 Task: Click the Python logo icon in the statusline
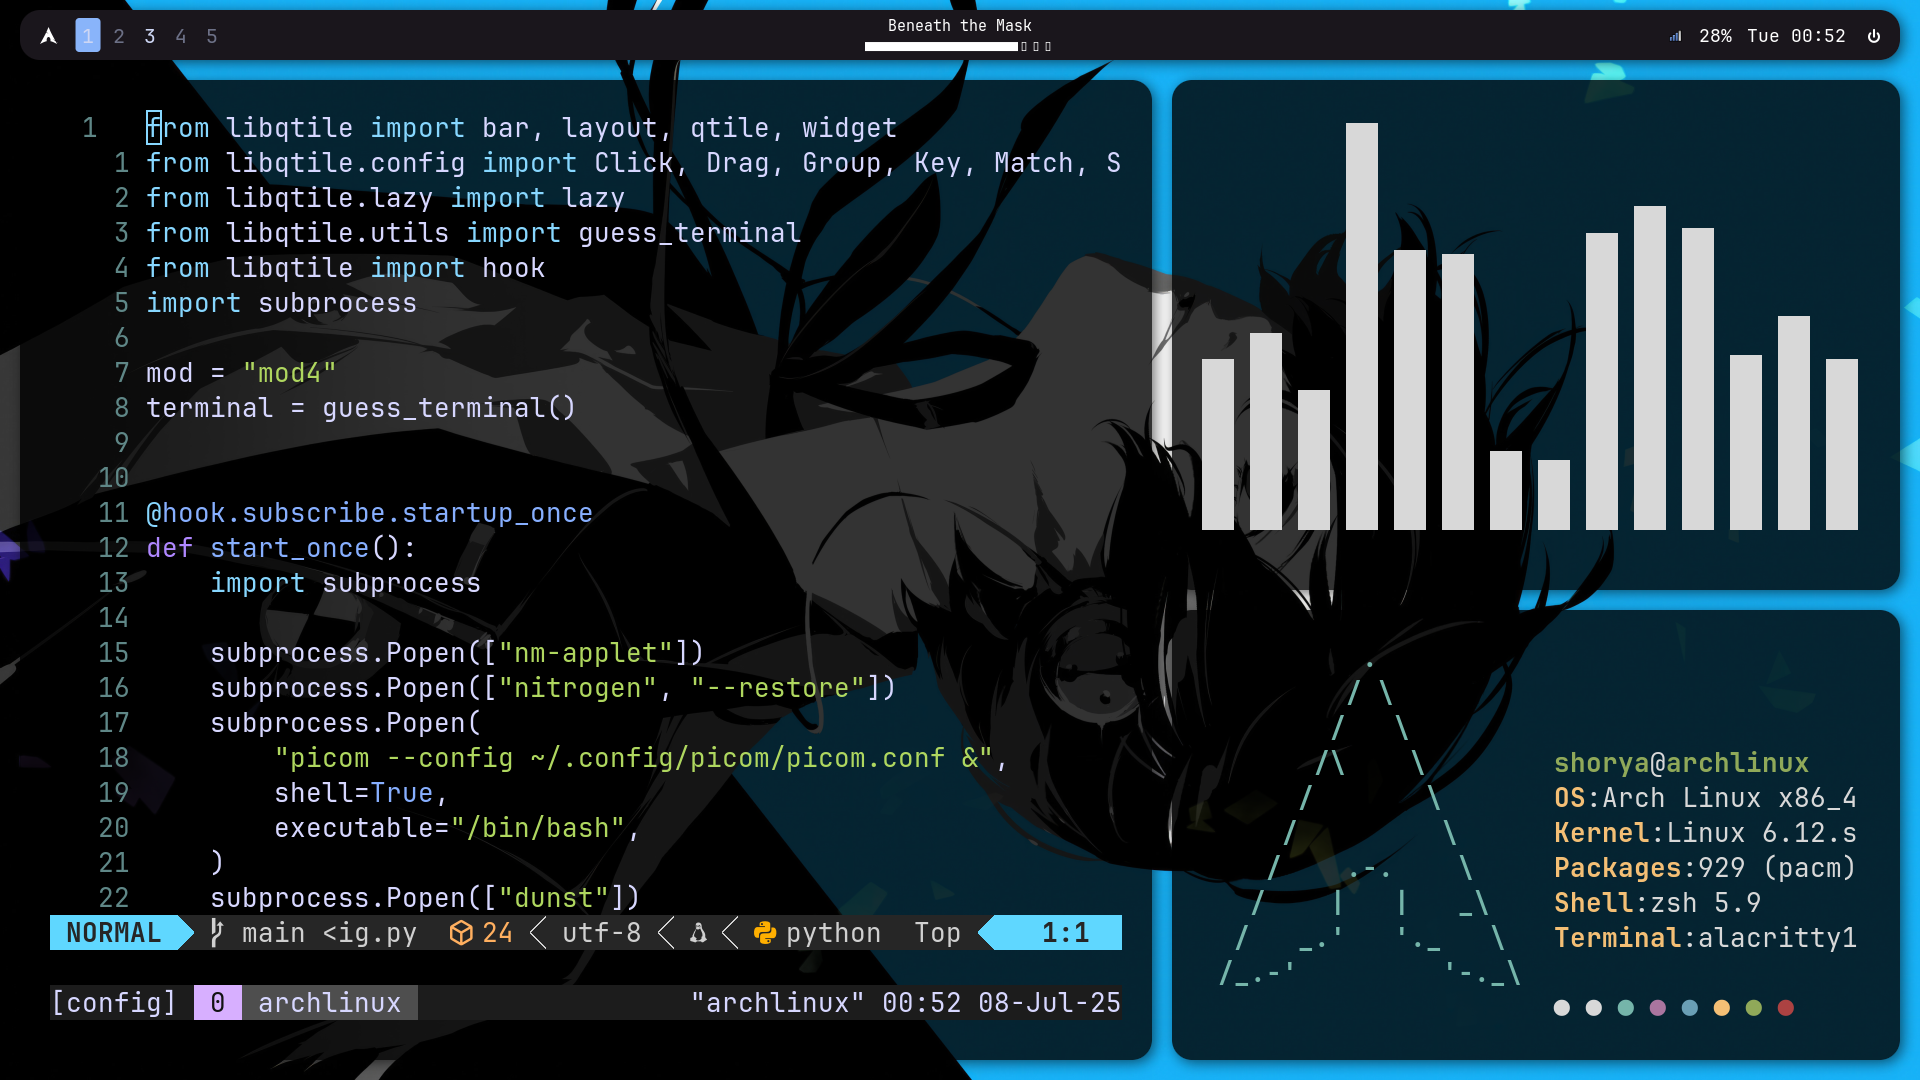pos(765,933)
